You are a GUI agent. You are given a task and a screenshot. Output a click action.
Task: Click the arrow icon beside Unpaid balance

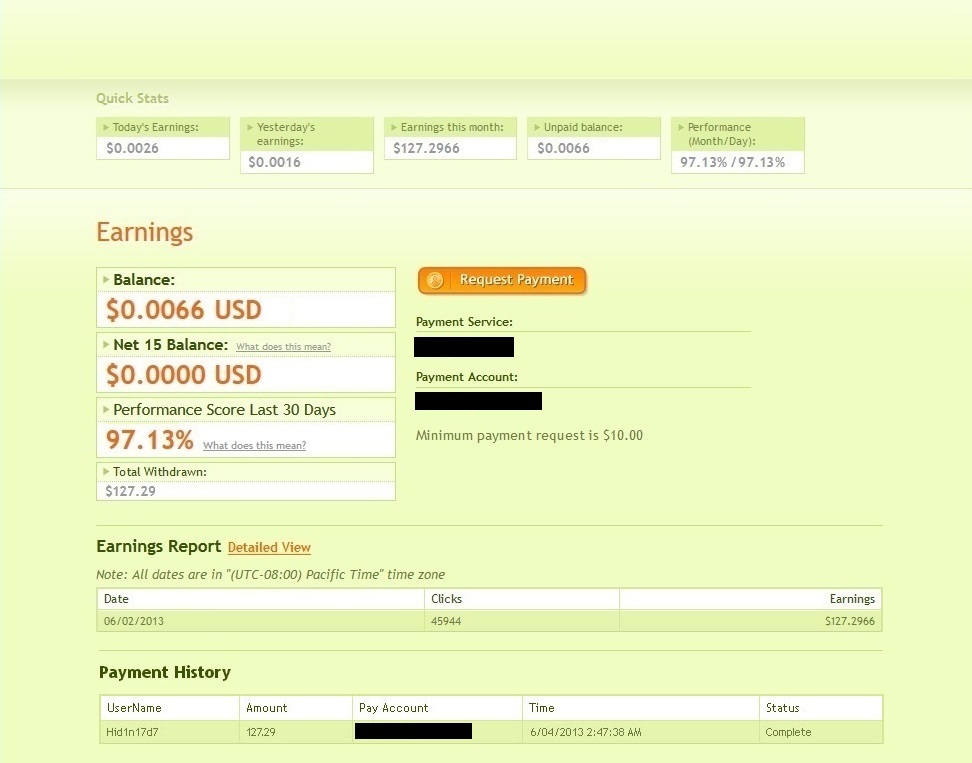coord(537,127)
